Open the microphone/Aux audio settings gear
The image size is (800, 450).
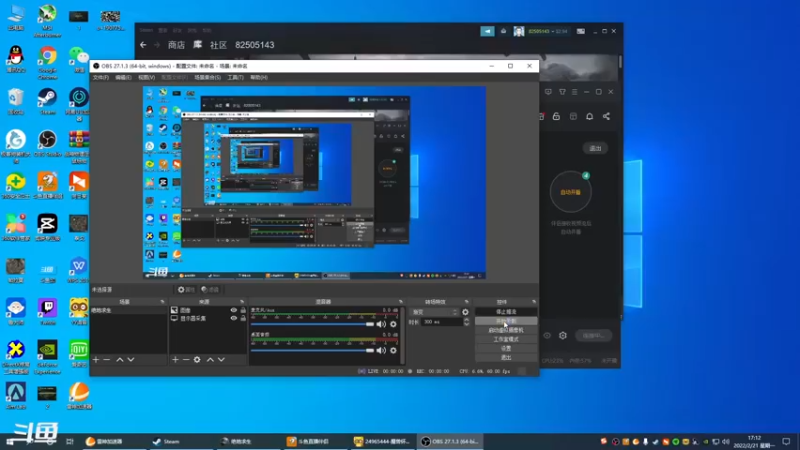pos(393,324)
